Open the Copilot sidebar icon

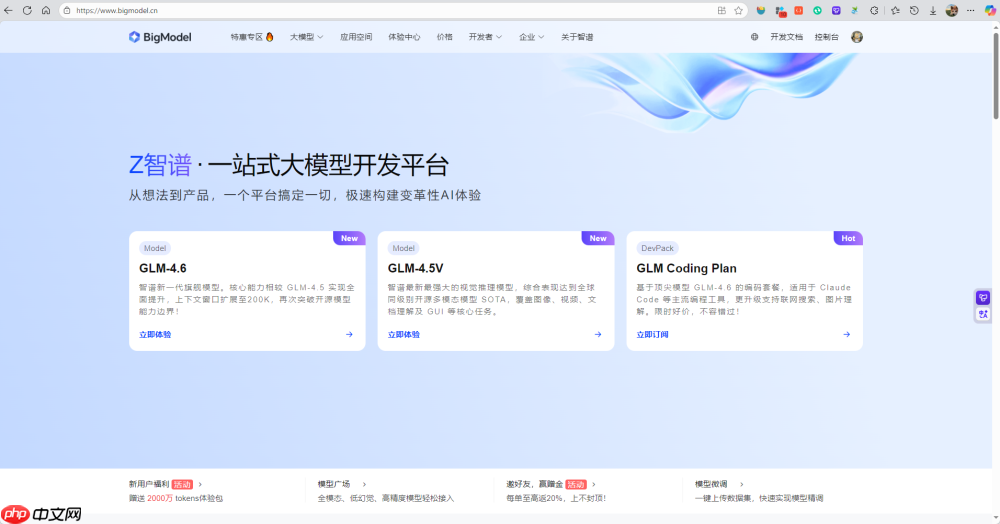(990, 10)
